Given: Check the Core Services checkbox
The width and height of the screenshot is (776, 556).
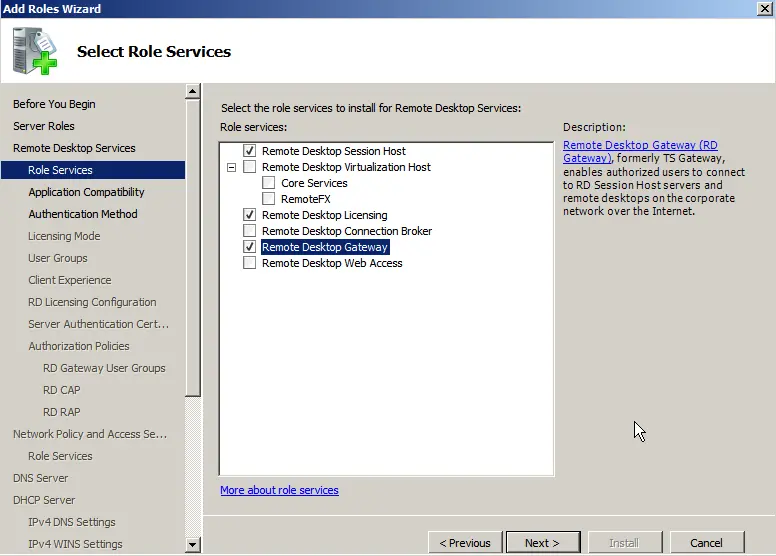Looking at the screenshot, I should (268, 183).
